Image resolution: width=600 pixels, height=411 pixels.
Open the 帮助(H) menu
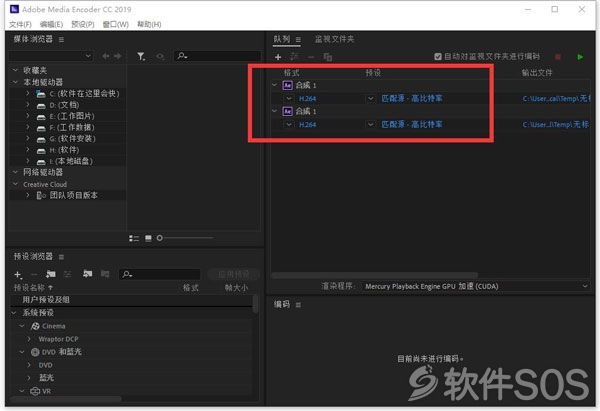149,24
